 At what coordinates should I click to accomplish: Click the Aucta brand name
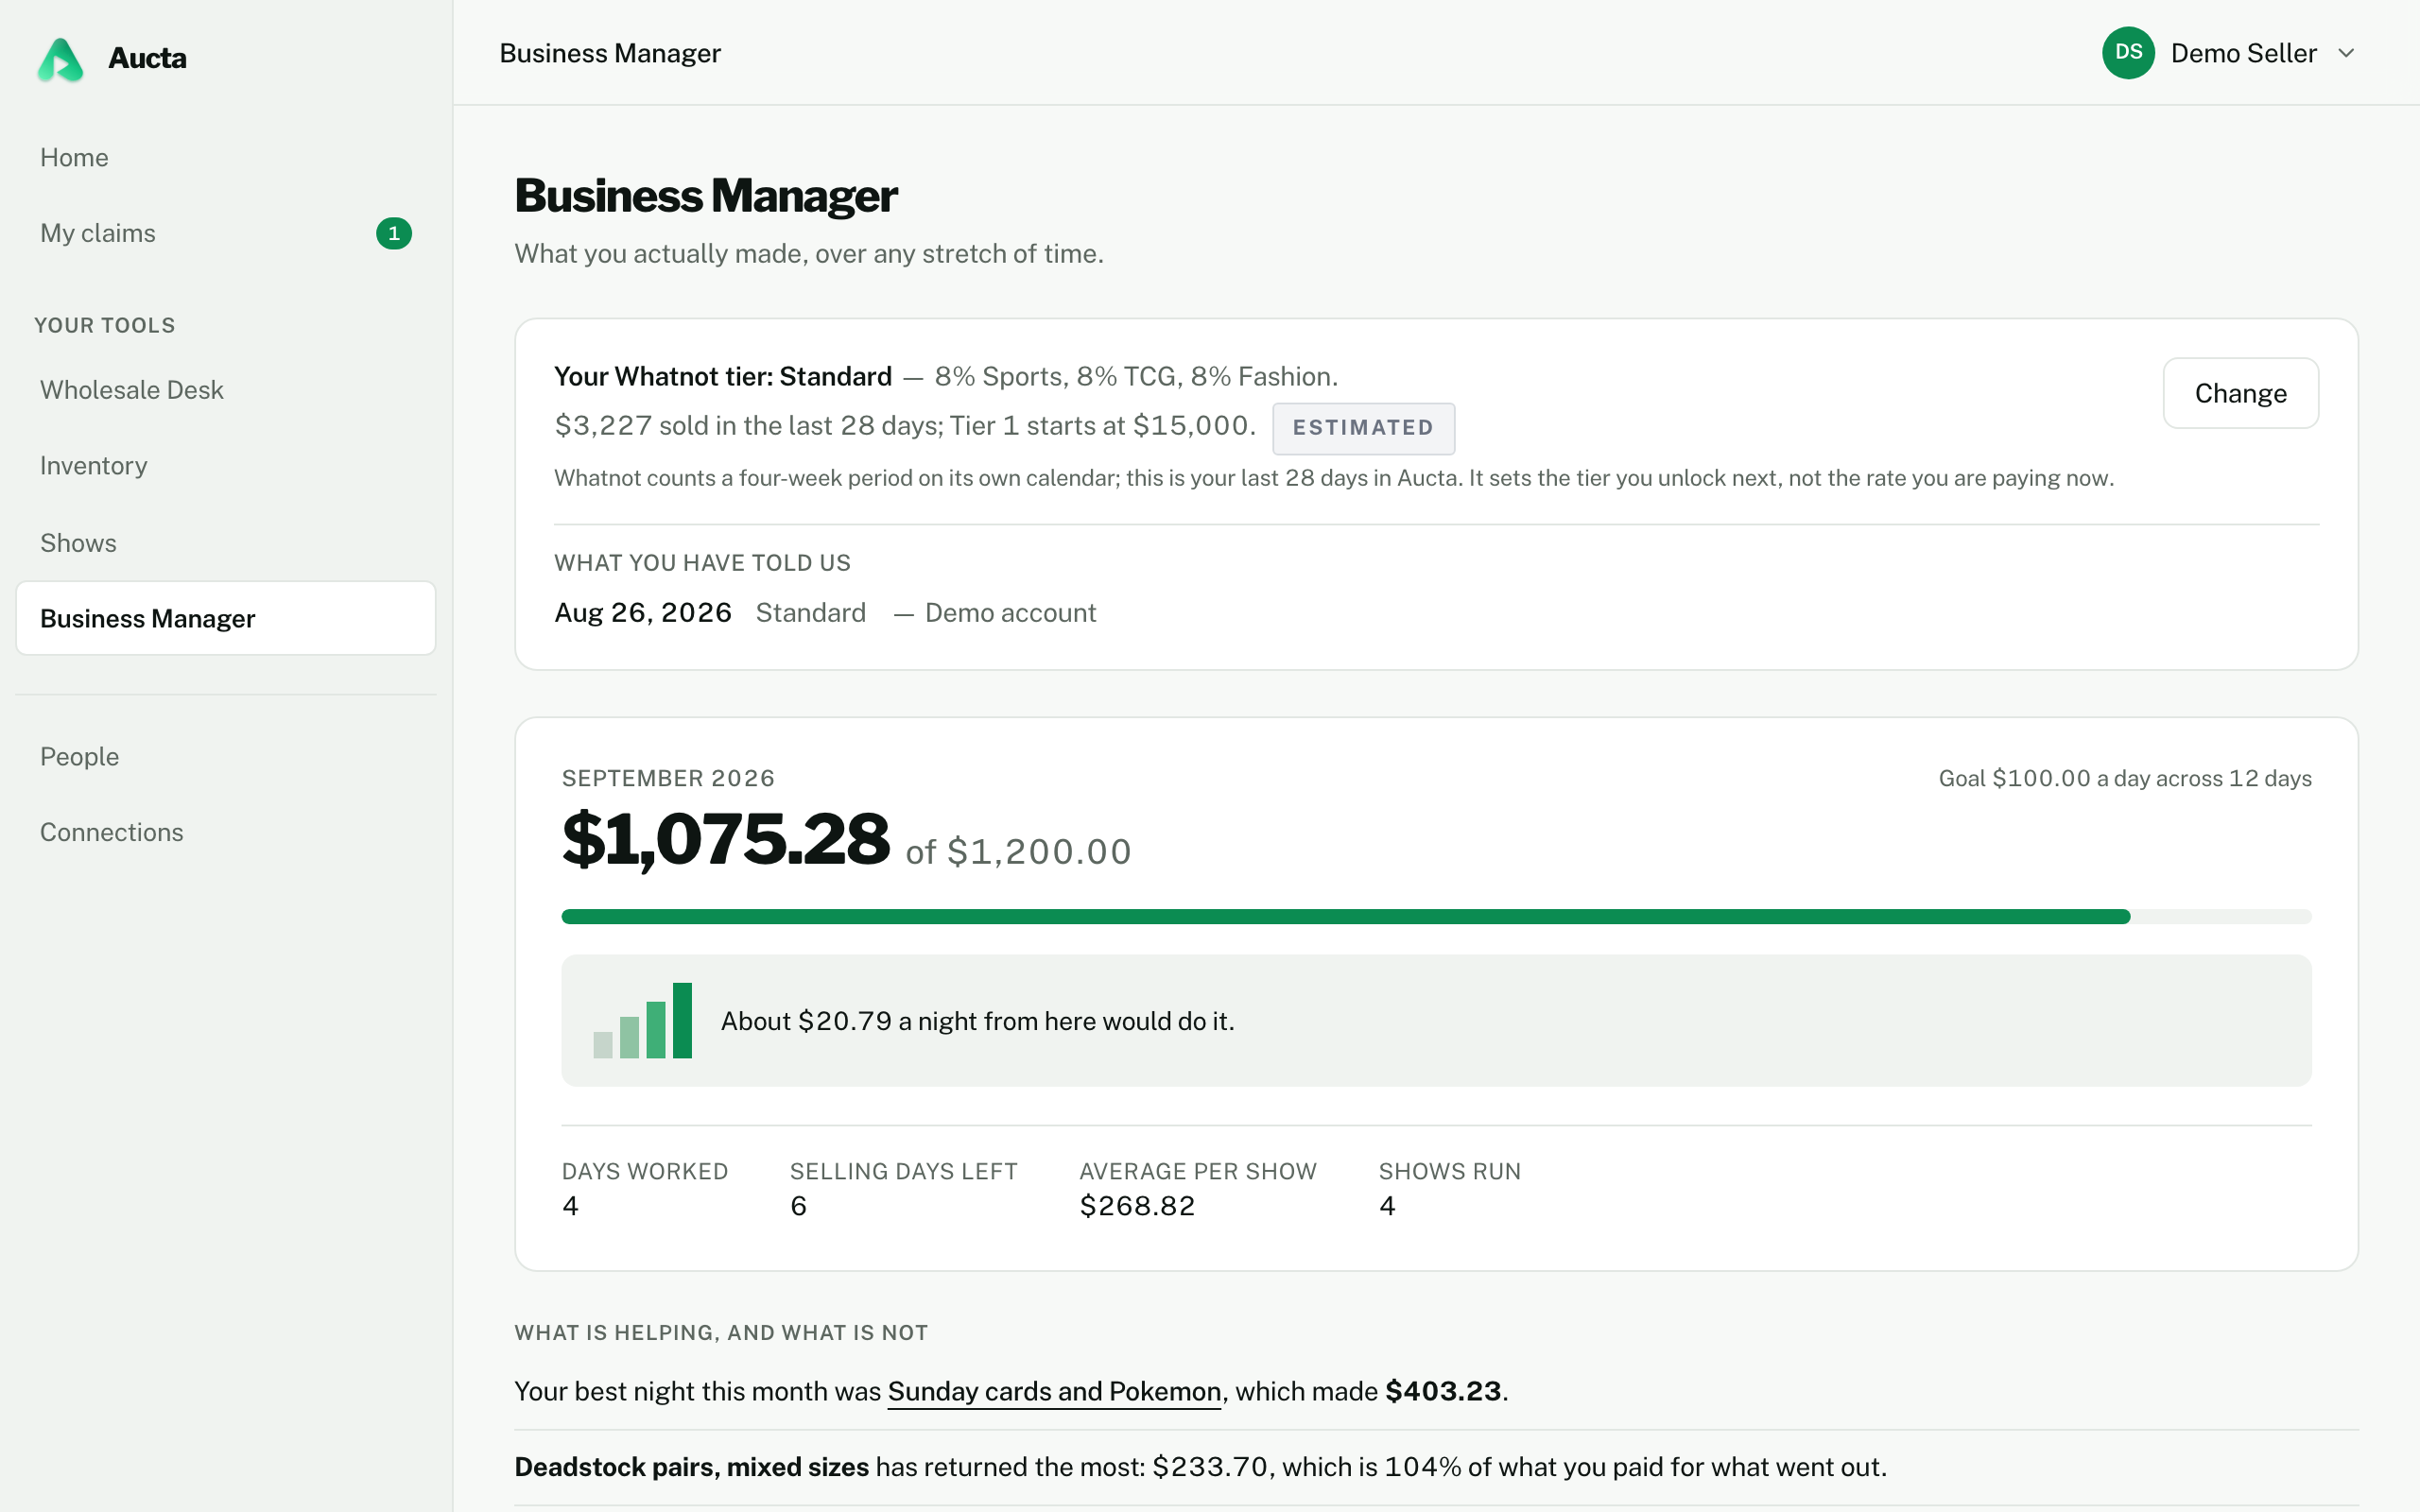[147, 58]
